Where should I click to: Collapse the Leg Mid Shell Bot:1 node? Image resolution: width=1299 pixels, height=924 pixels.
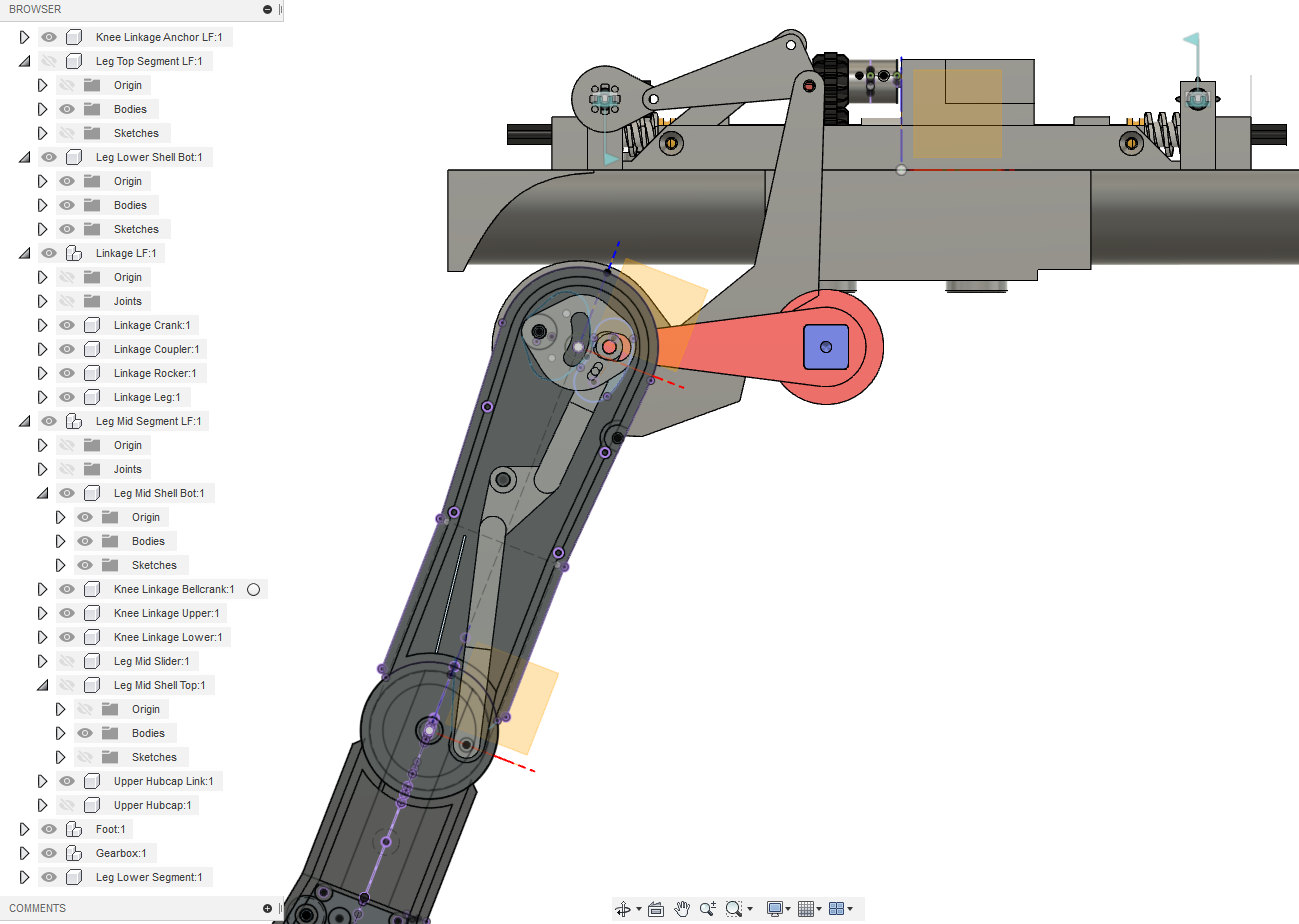click(43, 493)
